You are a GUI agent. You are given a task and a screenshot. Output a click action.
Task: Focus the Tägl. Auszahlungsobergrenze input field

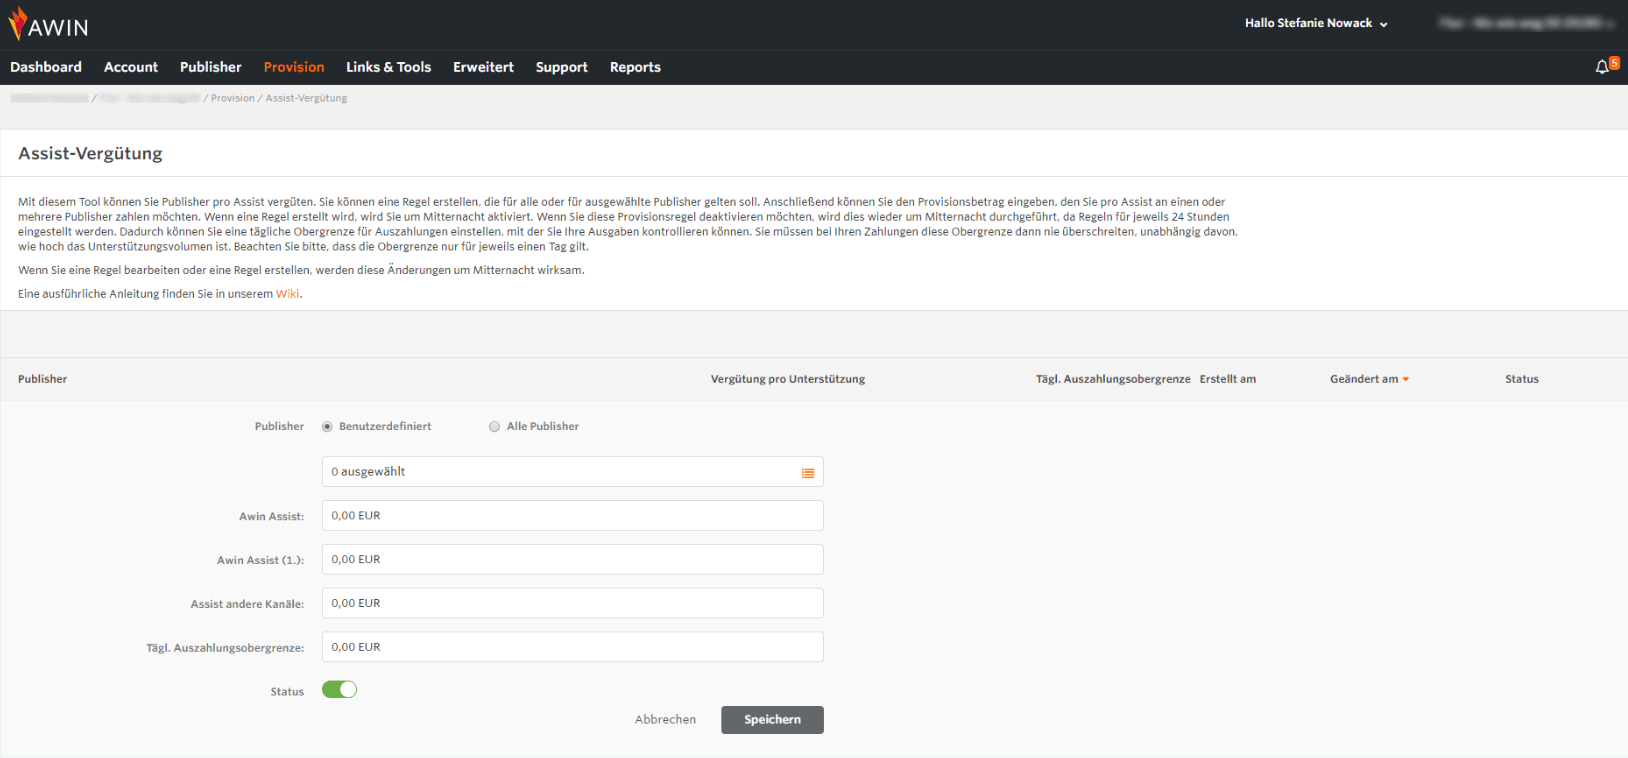point(572,647)
